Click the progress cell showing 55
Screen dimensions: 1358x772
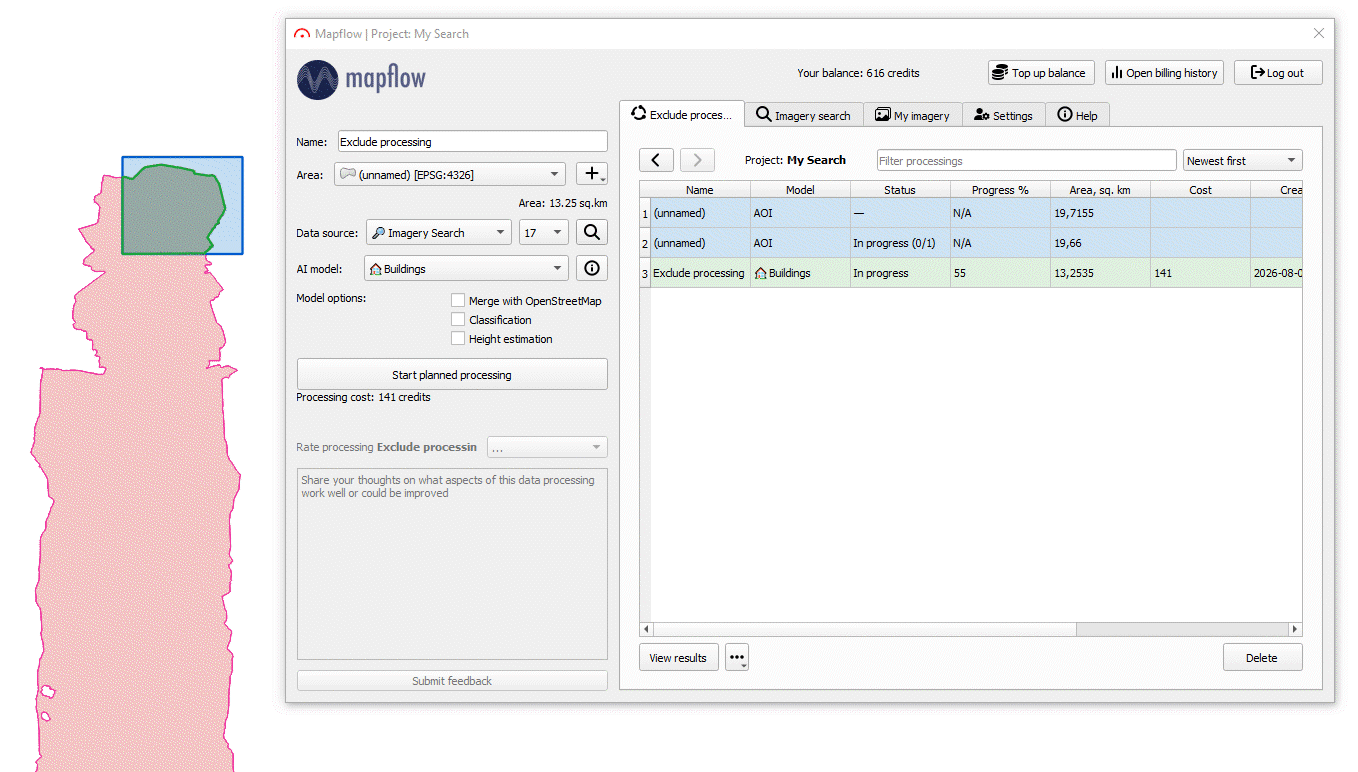1000,273
